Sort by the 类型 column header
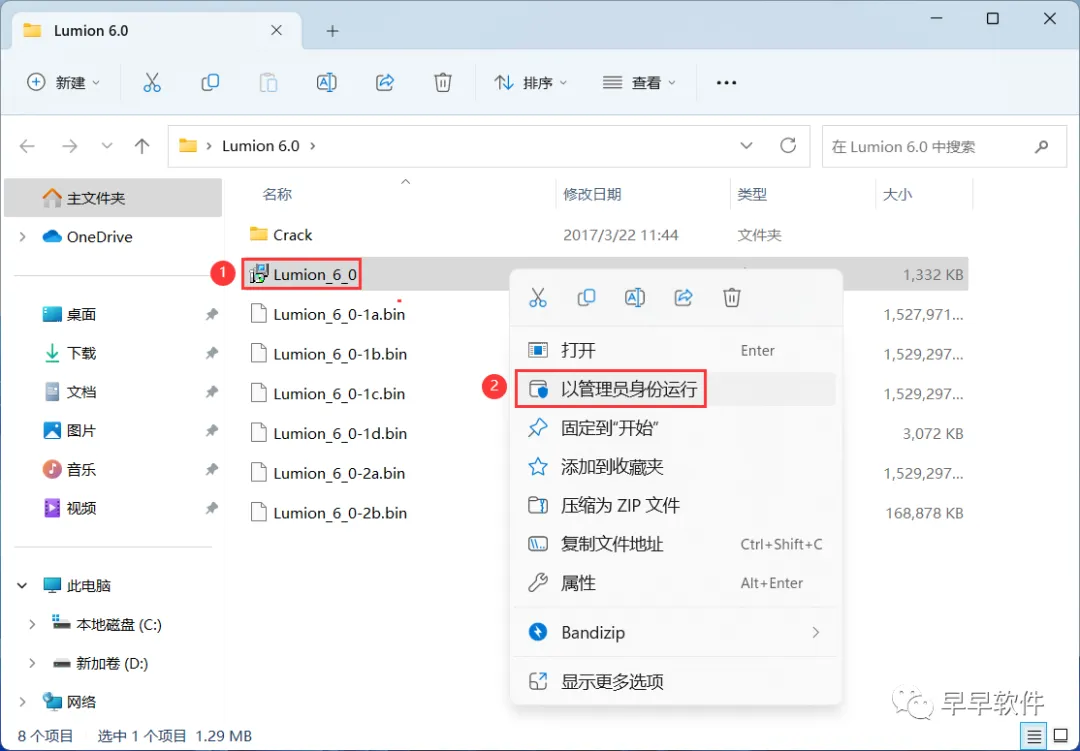 (x=752, y=195)
